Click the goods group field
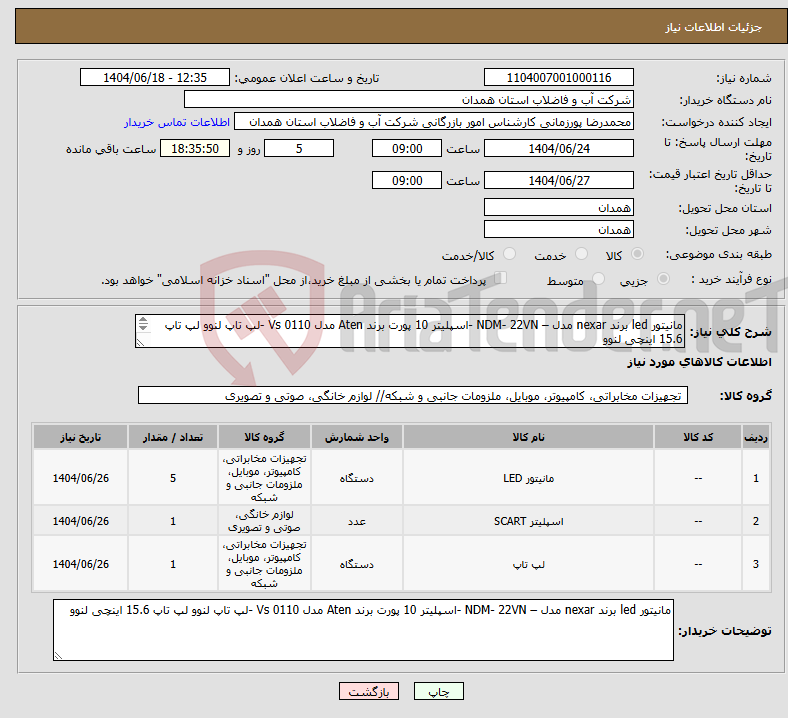Image resolution: width=788 pixels, height=718 pixels. click(x=413, y=395)
